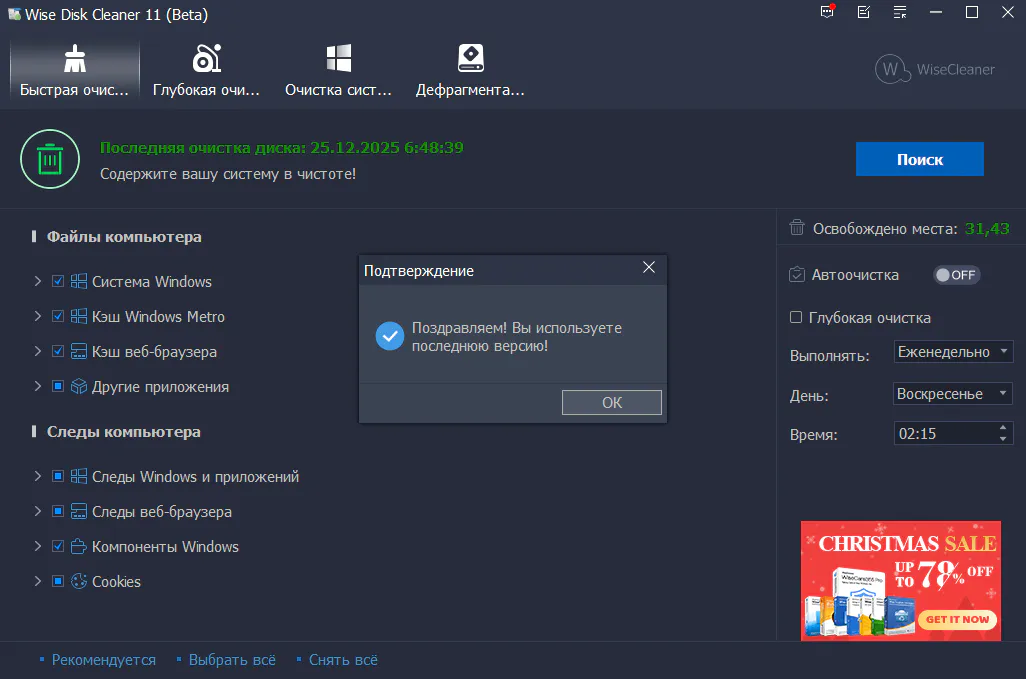Image resolution: width=1026 pixels, height=679 pixels.
Task: Open the Deep Clean broom-disk icon
Action: (206, 59)
